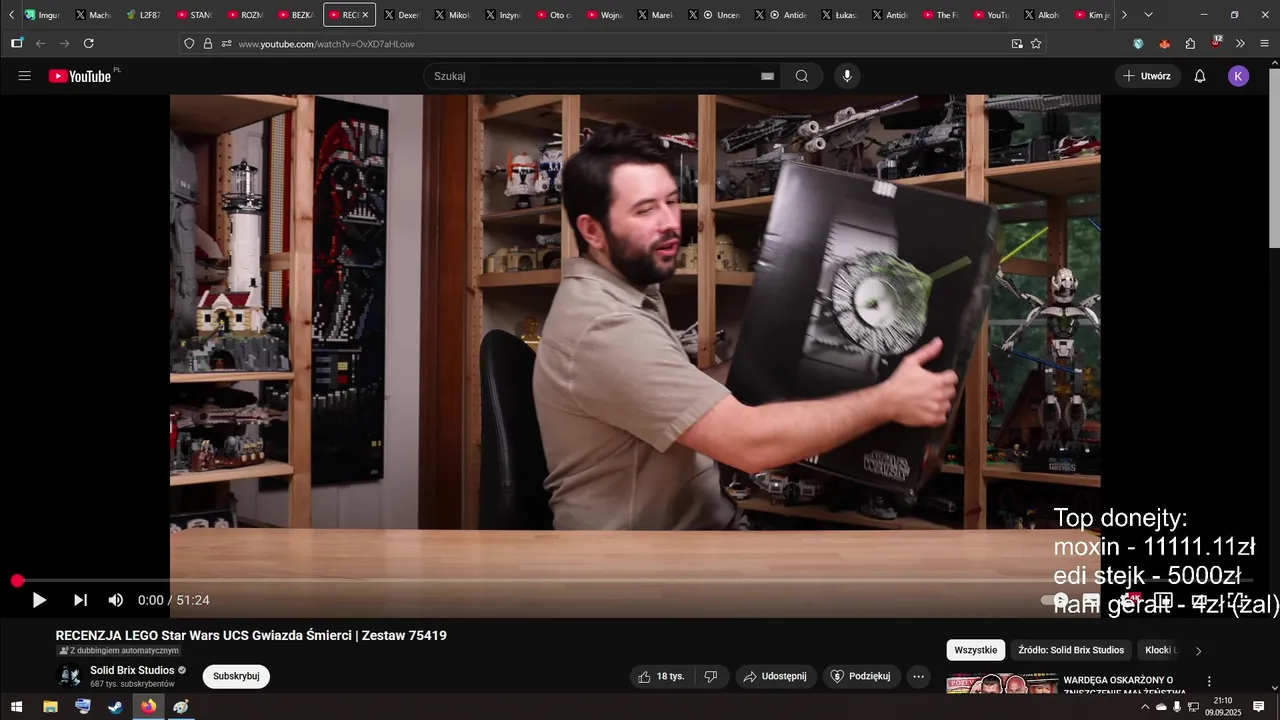
Task: Show more suggestion chips with the arrow
Action: pos(1198,651)
